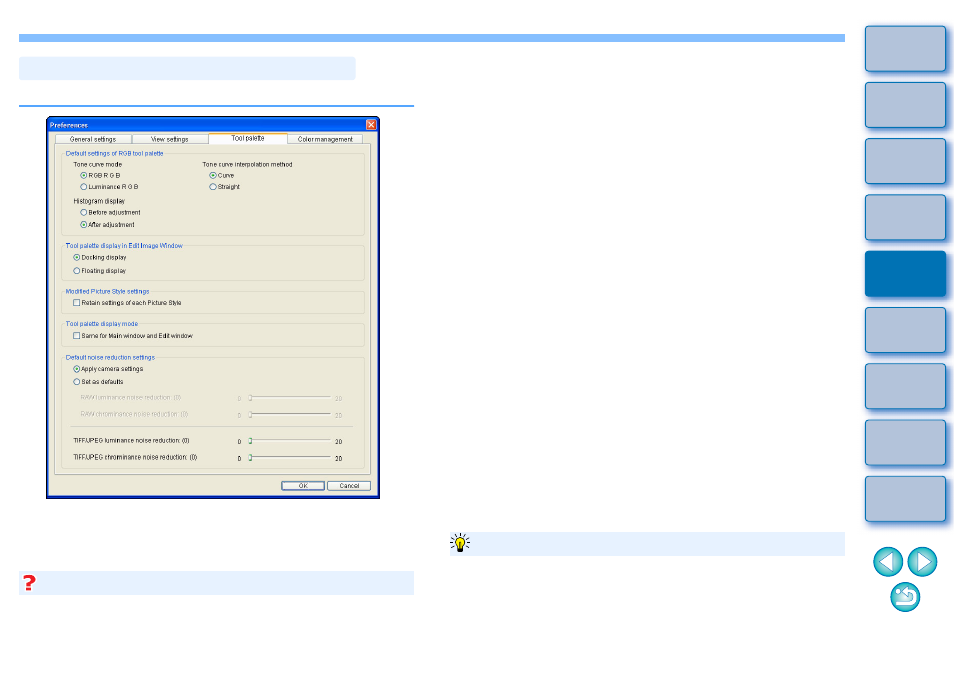Set histogram display to After adjustment
The height and width of the screenshot is (674, 954).
[107, 224]
